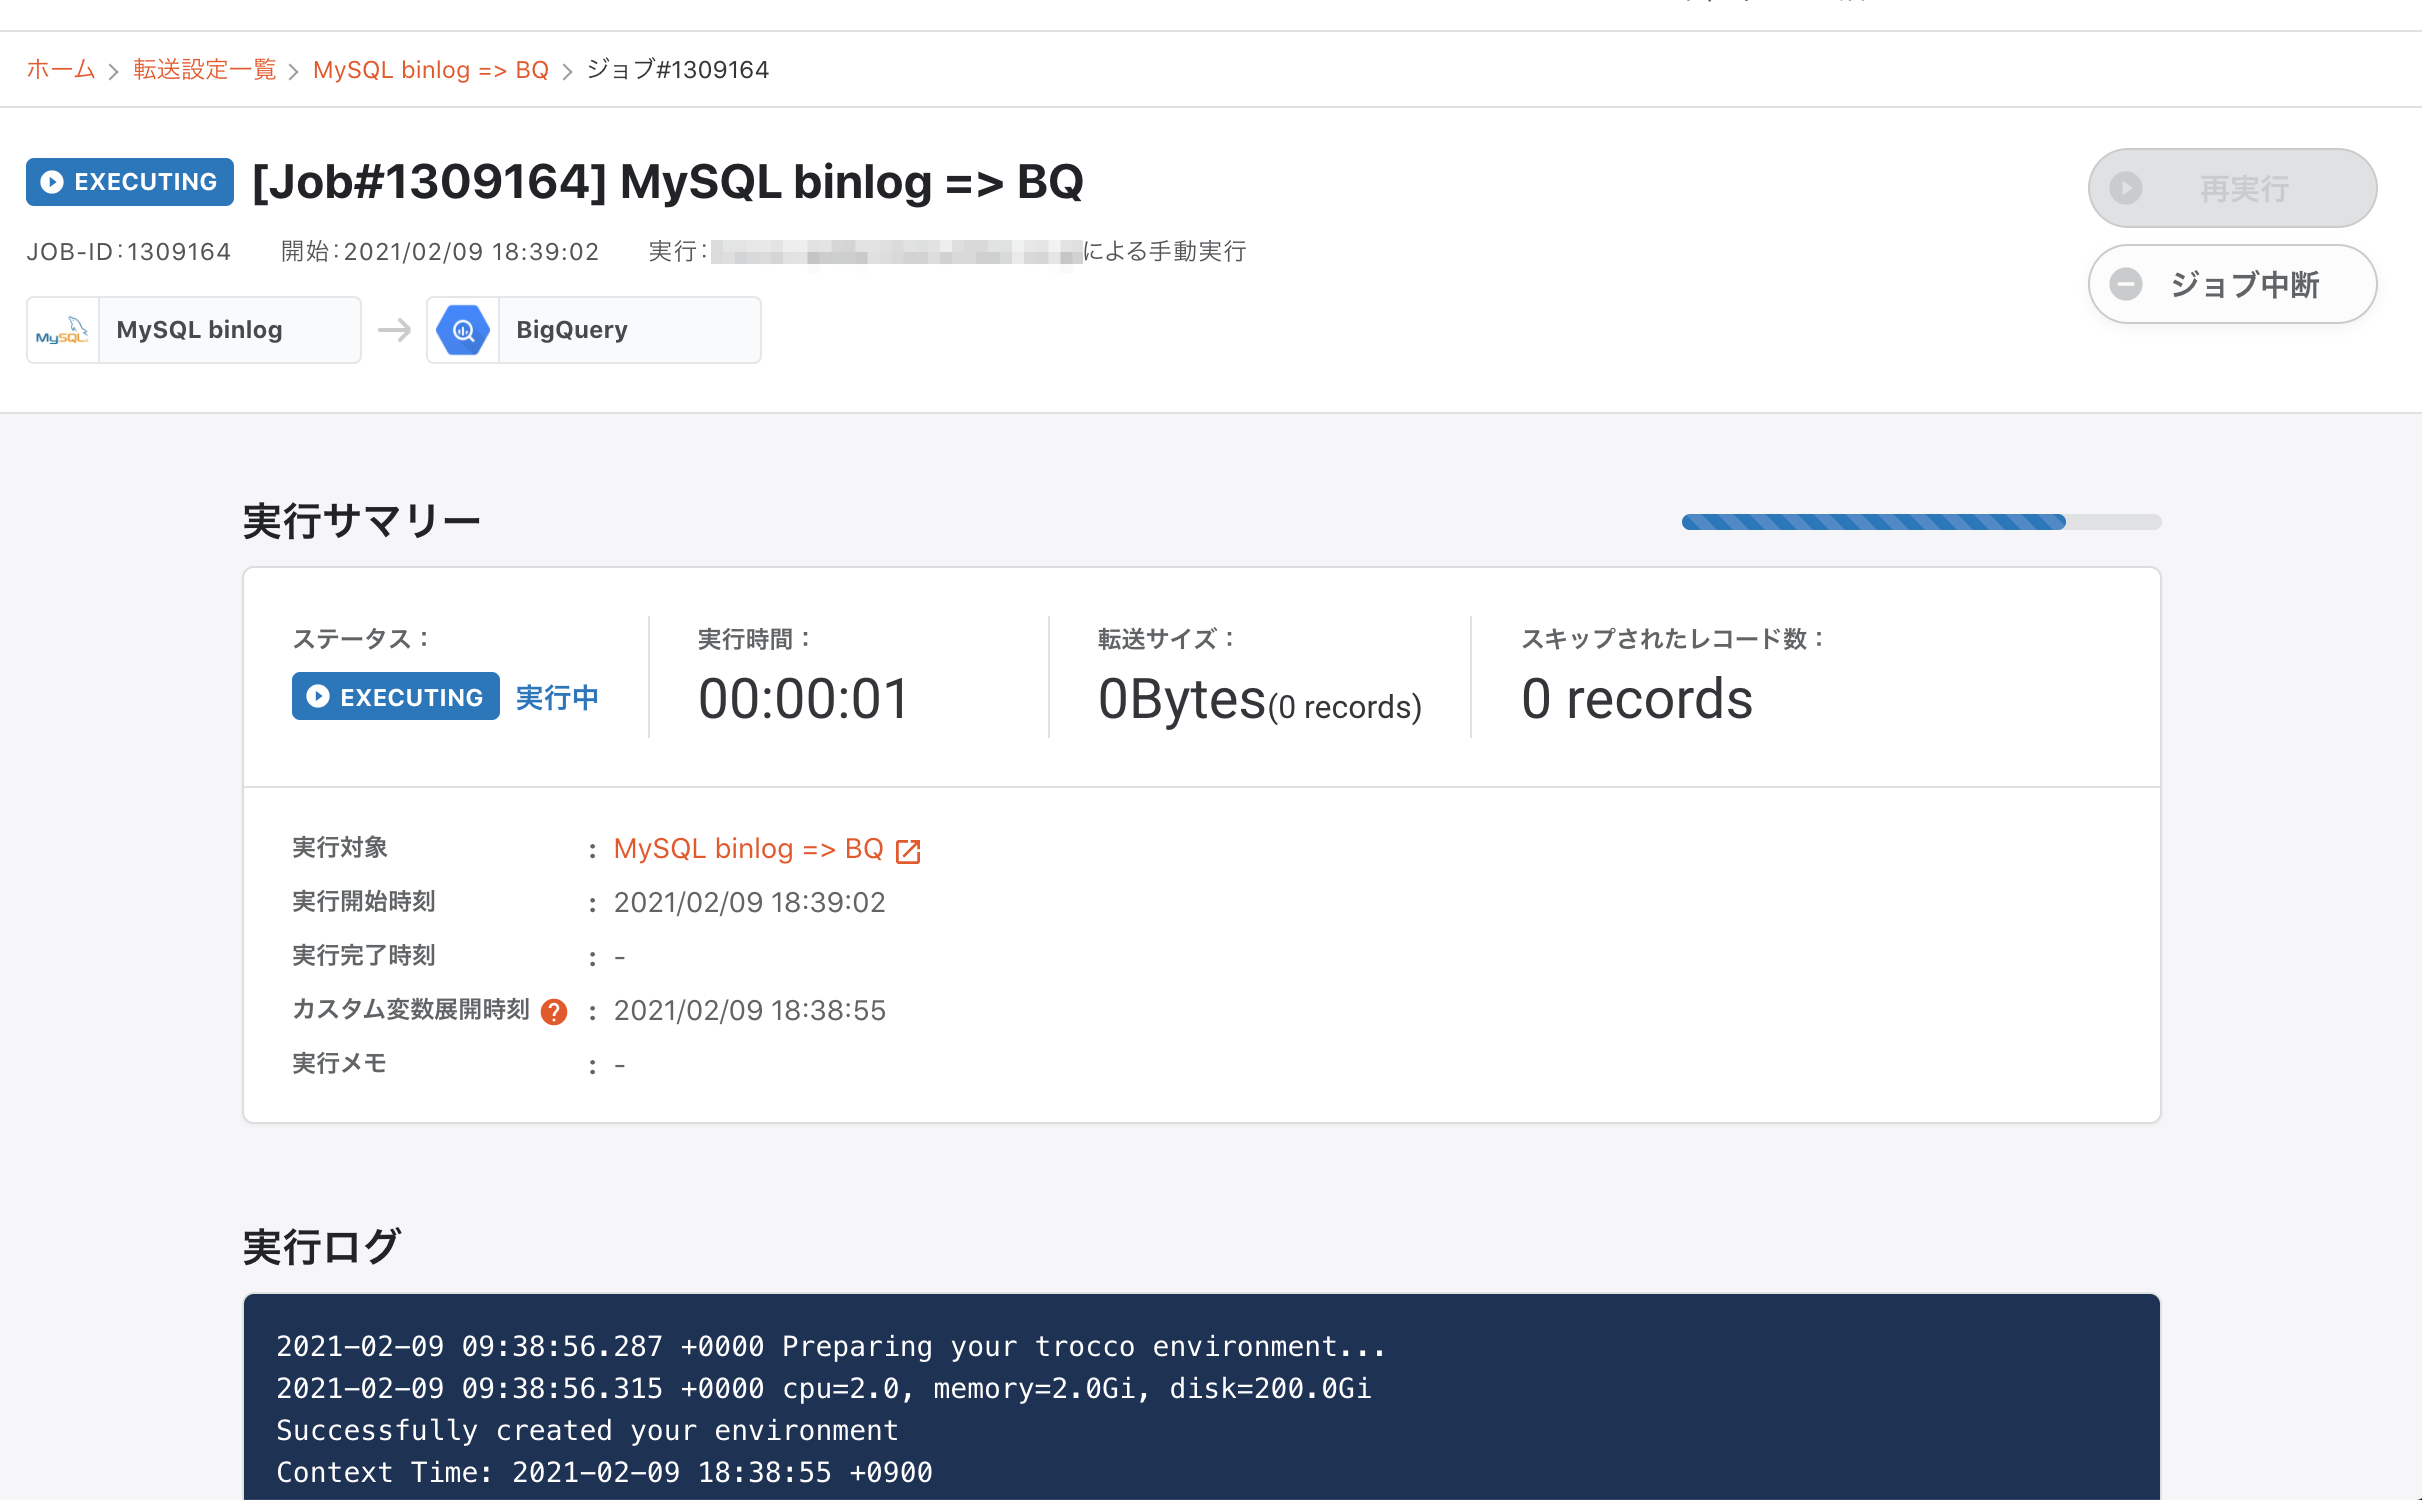Click the MySQL binlog => BQ breadcrumb link
Image resolution: width=2422 pixels, height=1500 pixels.
click(431, 69)
